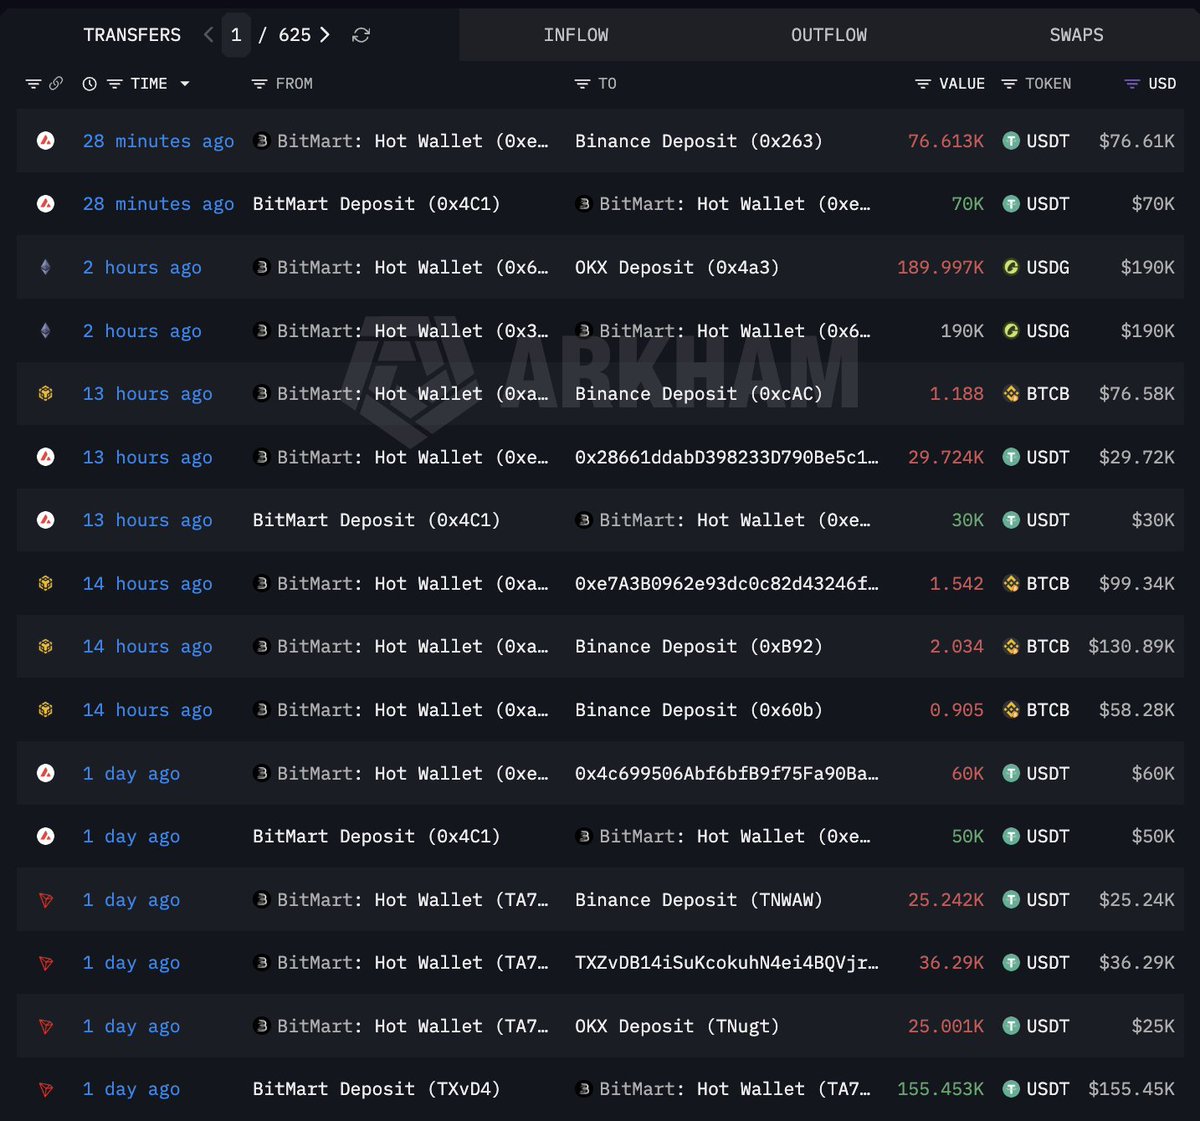The width and height of the screenshot is (1200, 1121).
Task: Click the BTCB token icon in 1.188 row
Action: (1011, 394)
